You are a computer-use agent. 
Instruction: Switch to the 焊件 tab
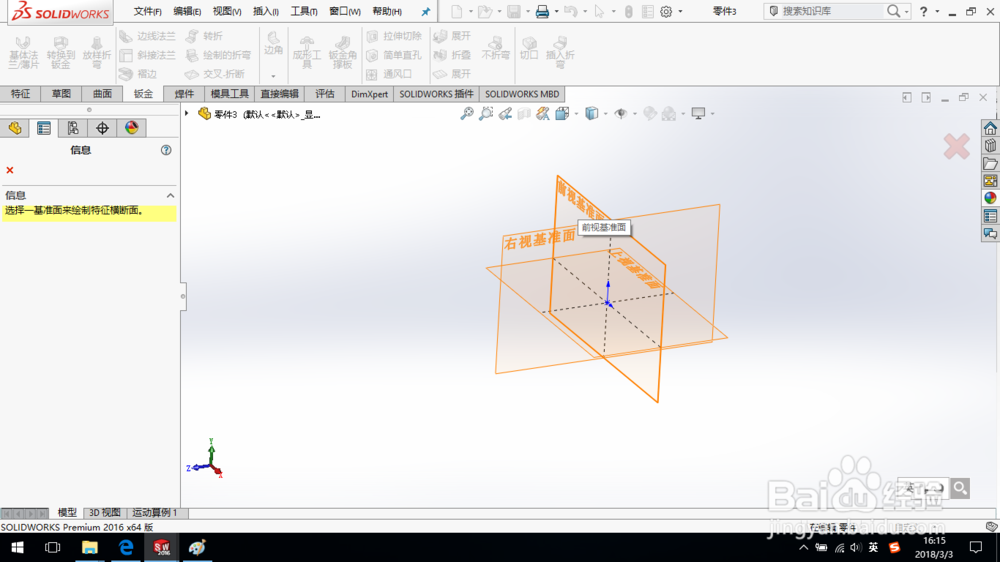[x=184, y=94]
